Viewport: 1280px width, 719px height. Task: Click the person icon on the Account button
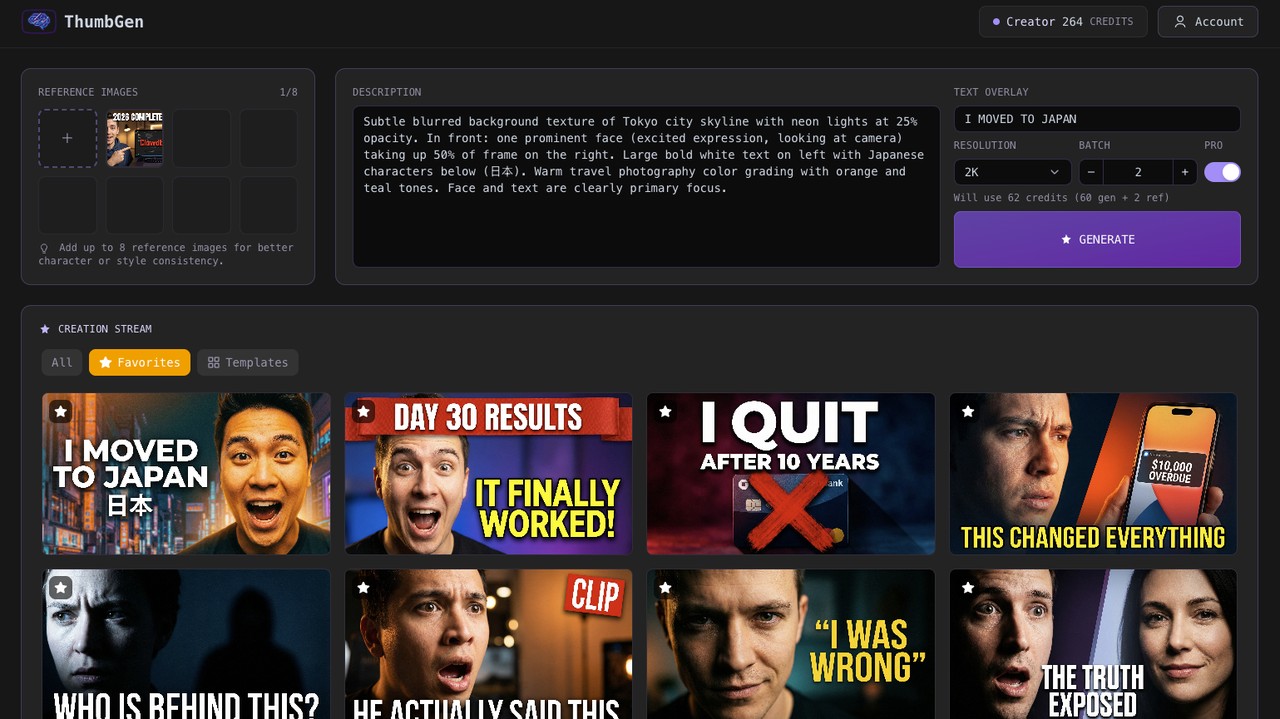[1182, 21]
